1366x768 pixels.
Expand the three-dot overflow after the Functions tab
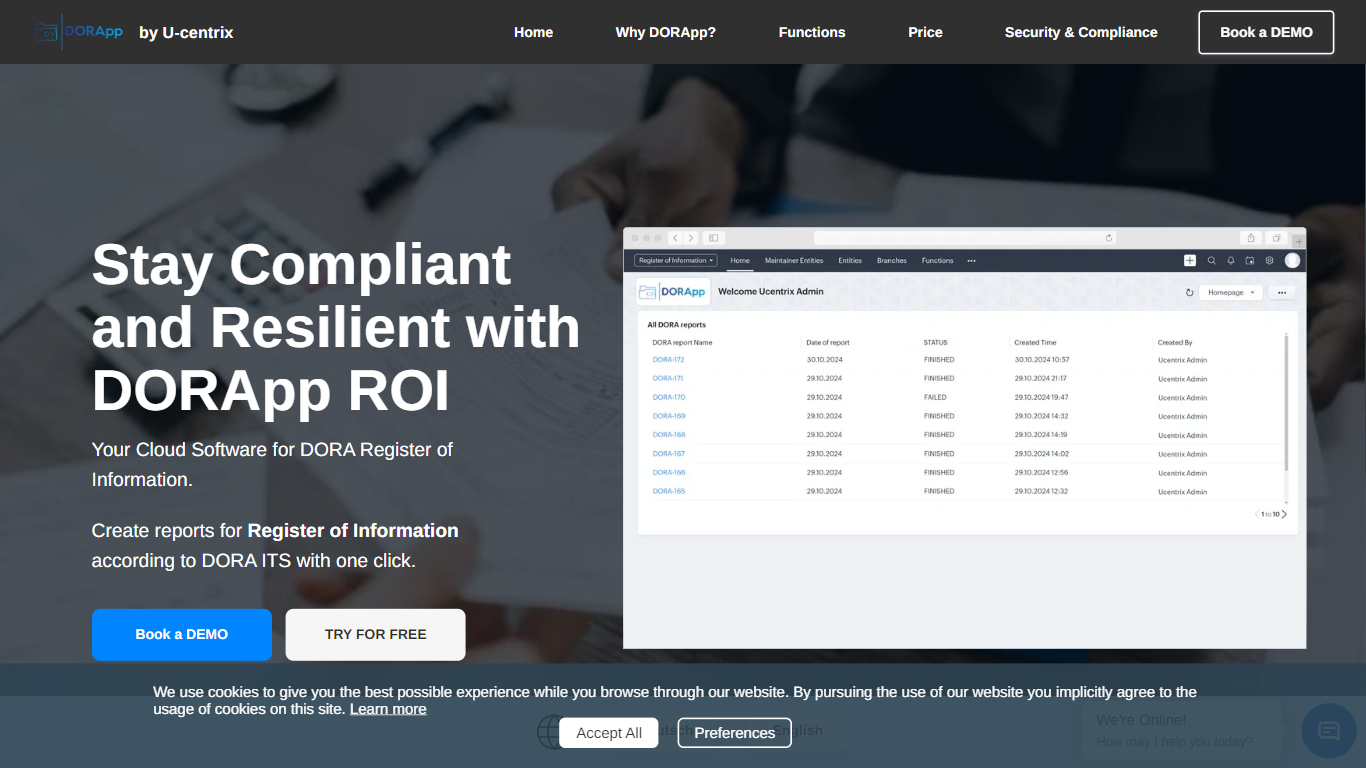971,261
